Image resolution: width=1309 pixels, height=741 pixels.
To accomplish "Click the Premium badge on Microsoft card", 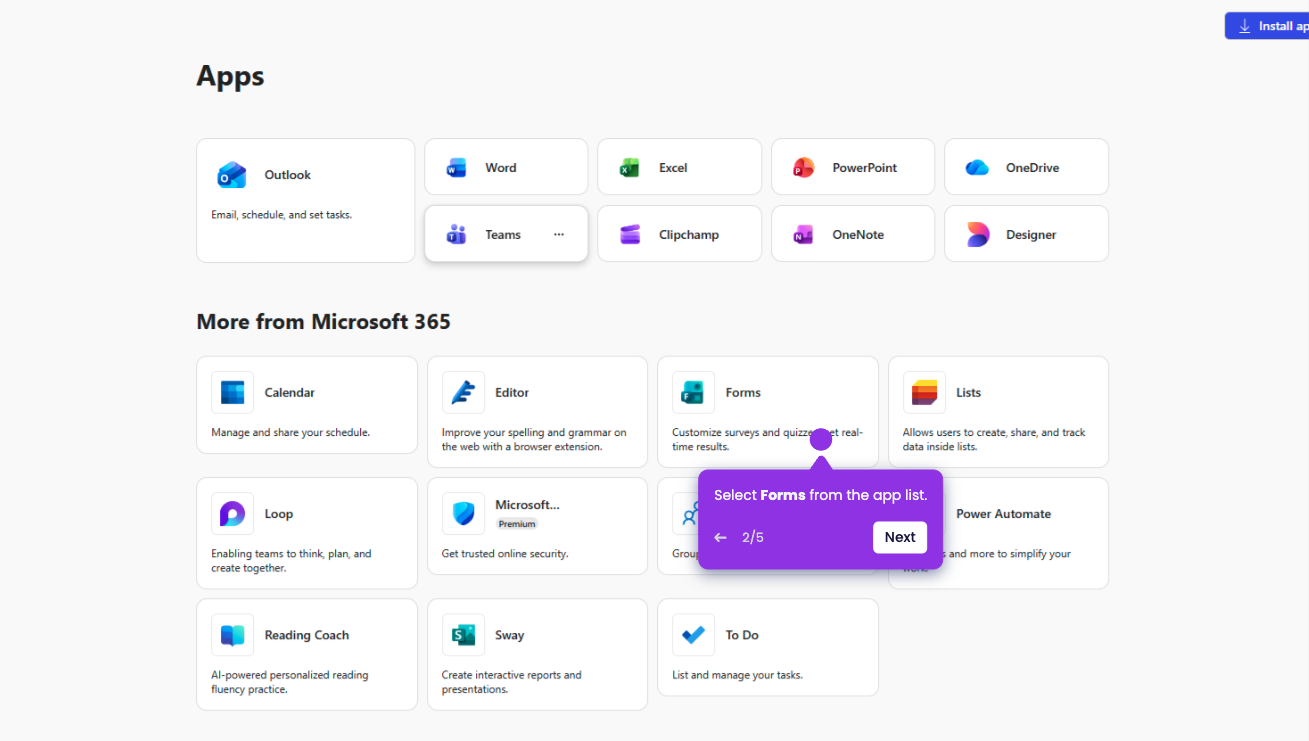I will [x=517, y=524].
